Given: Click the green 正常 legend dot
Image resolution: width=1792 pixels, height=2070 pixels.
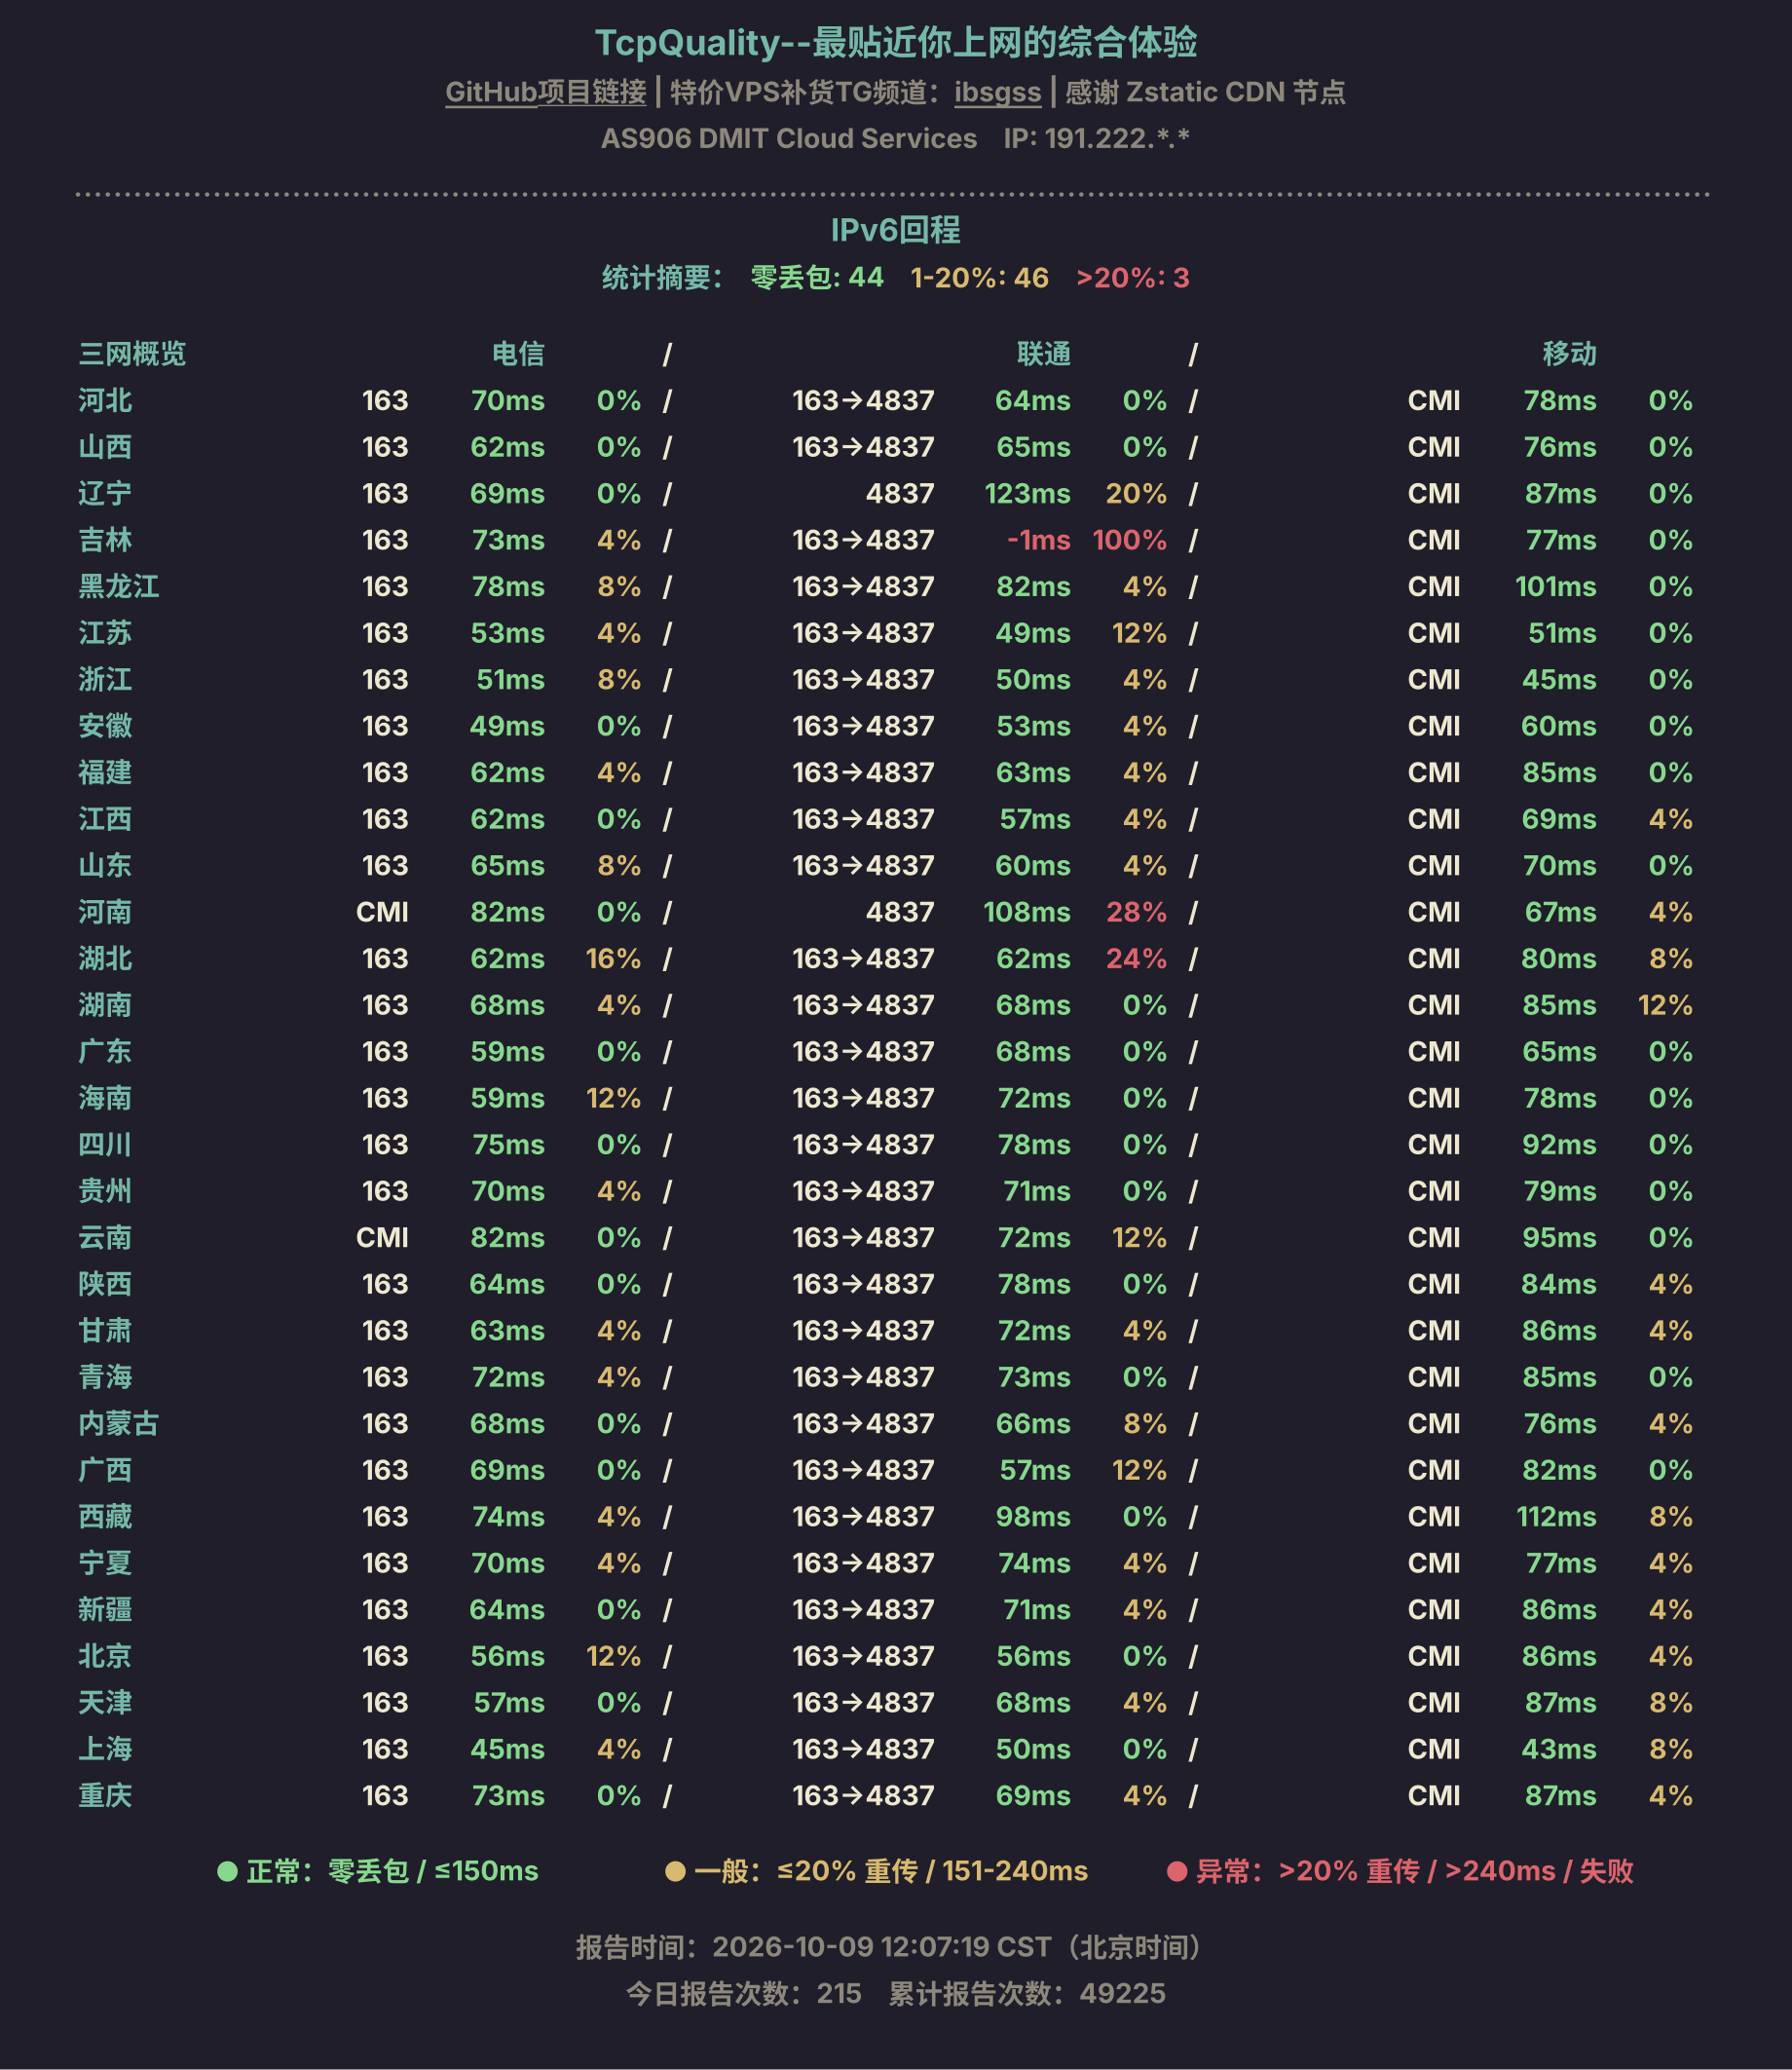Looking at the screenshot, I should 227,1871.
